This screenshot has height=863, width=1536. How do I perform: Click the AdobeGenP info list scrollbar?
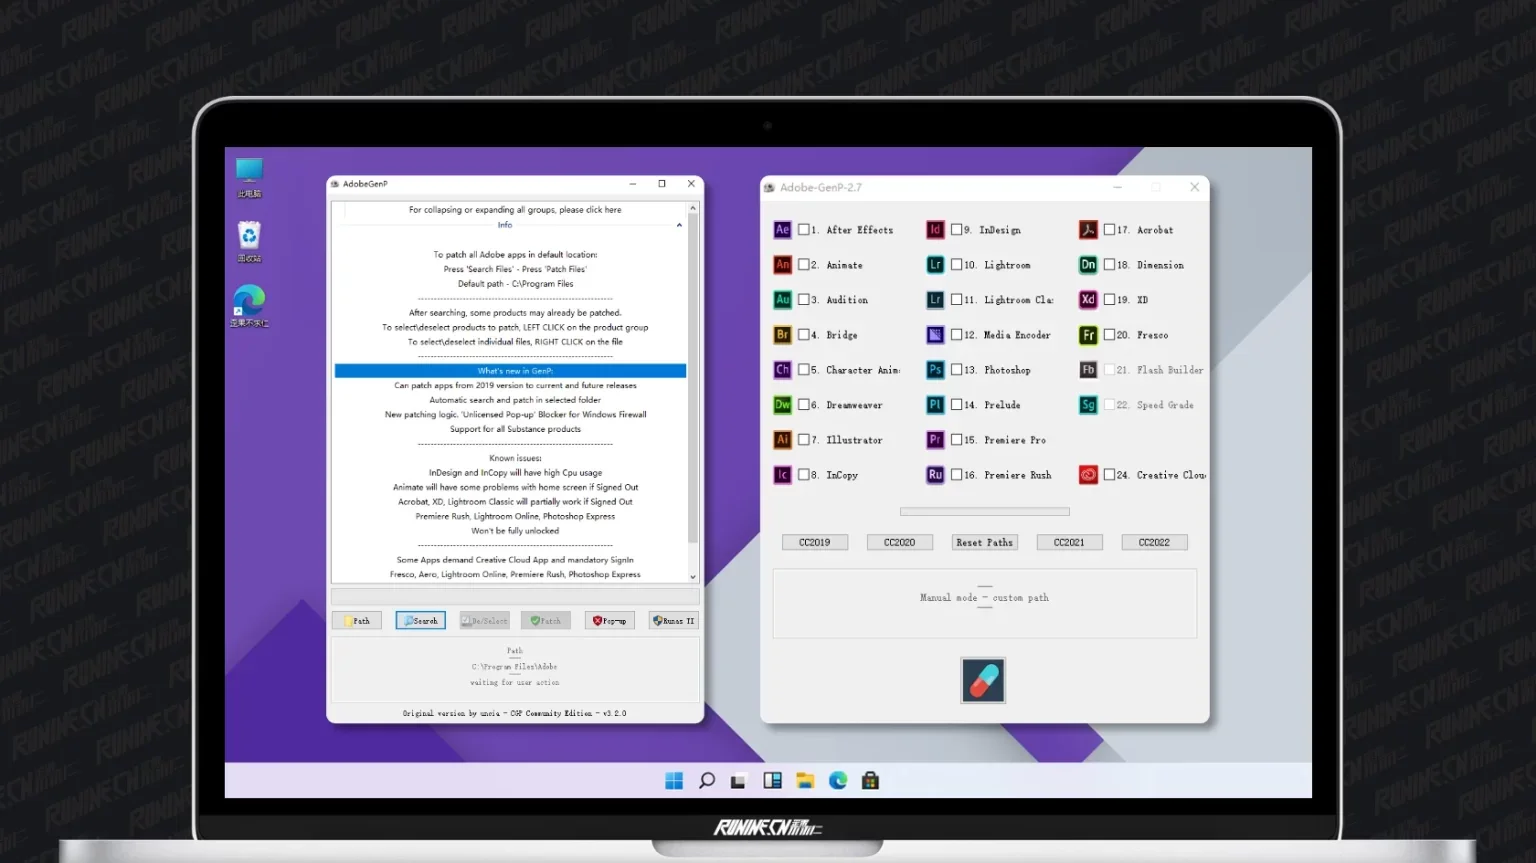[x=693, y=392]
